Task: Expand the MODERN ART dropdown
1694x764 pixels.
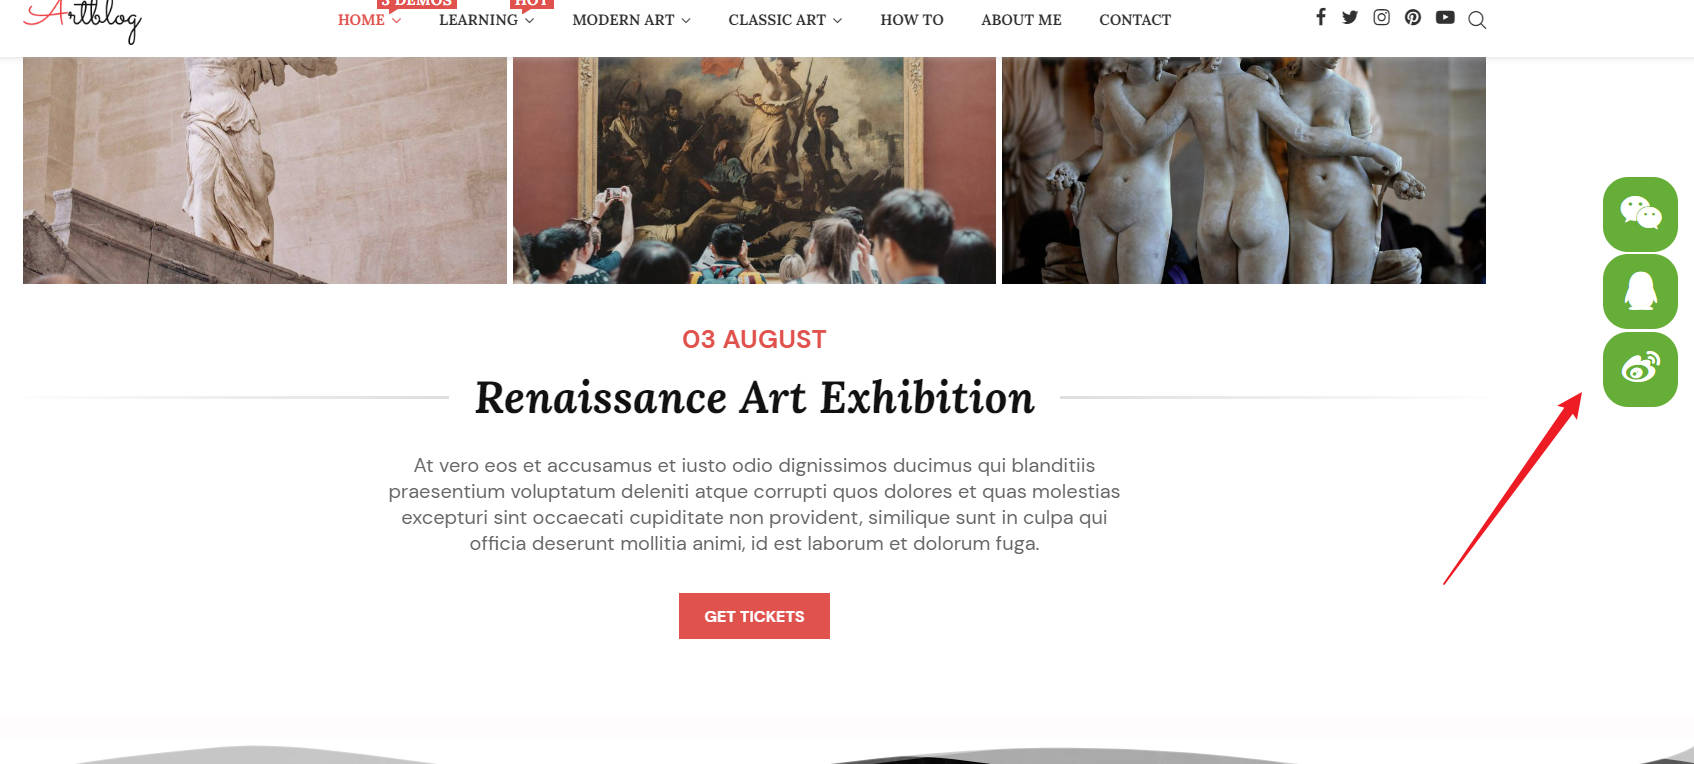Action: (631, 20)
